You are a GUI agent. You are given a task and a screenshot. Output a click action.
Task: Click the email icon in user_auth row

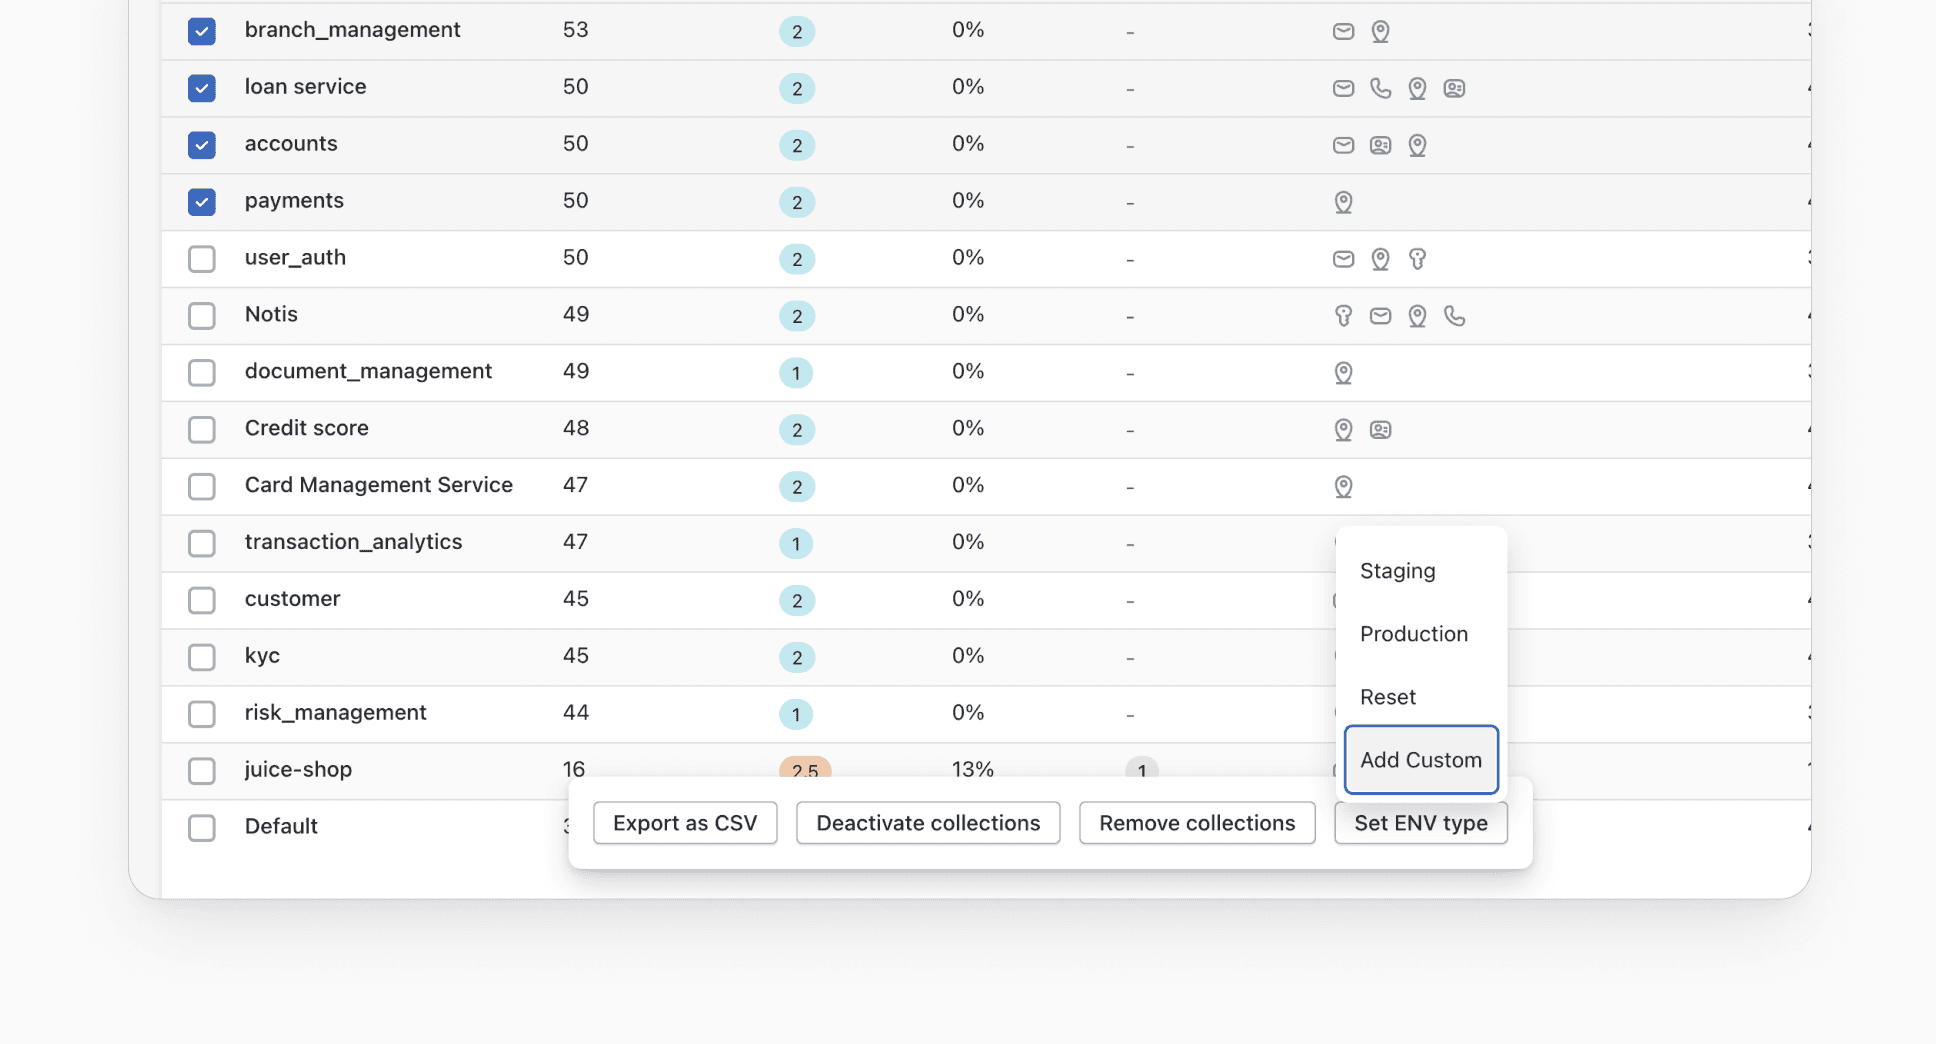(1343, 259)
